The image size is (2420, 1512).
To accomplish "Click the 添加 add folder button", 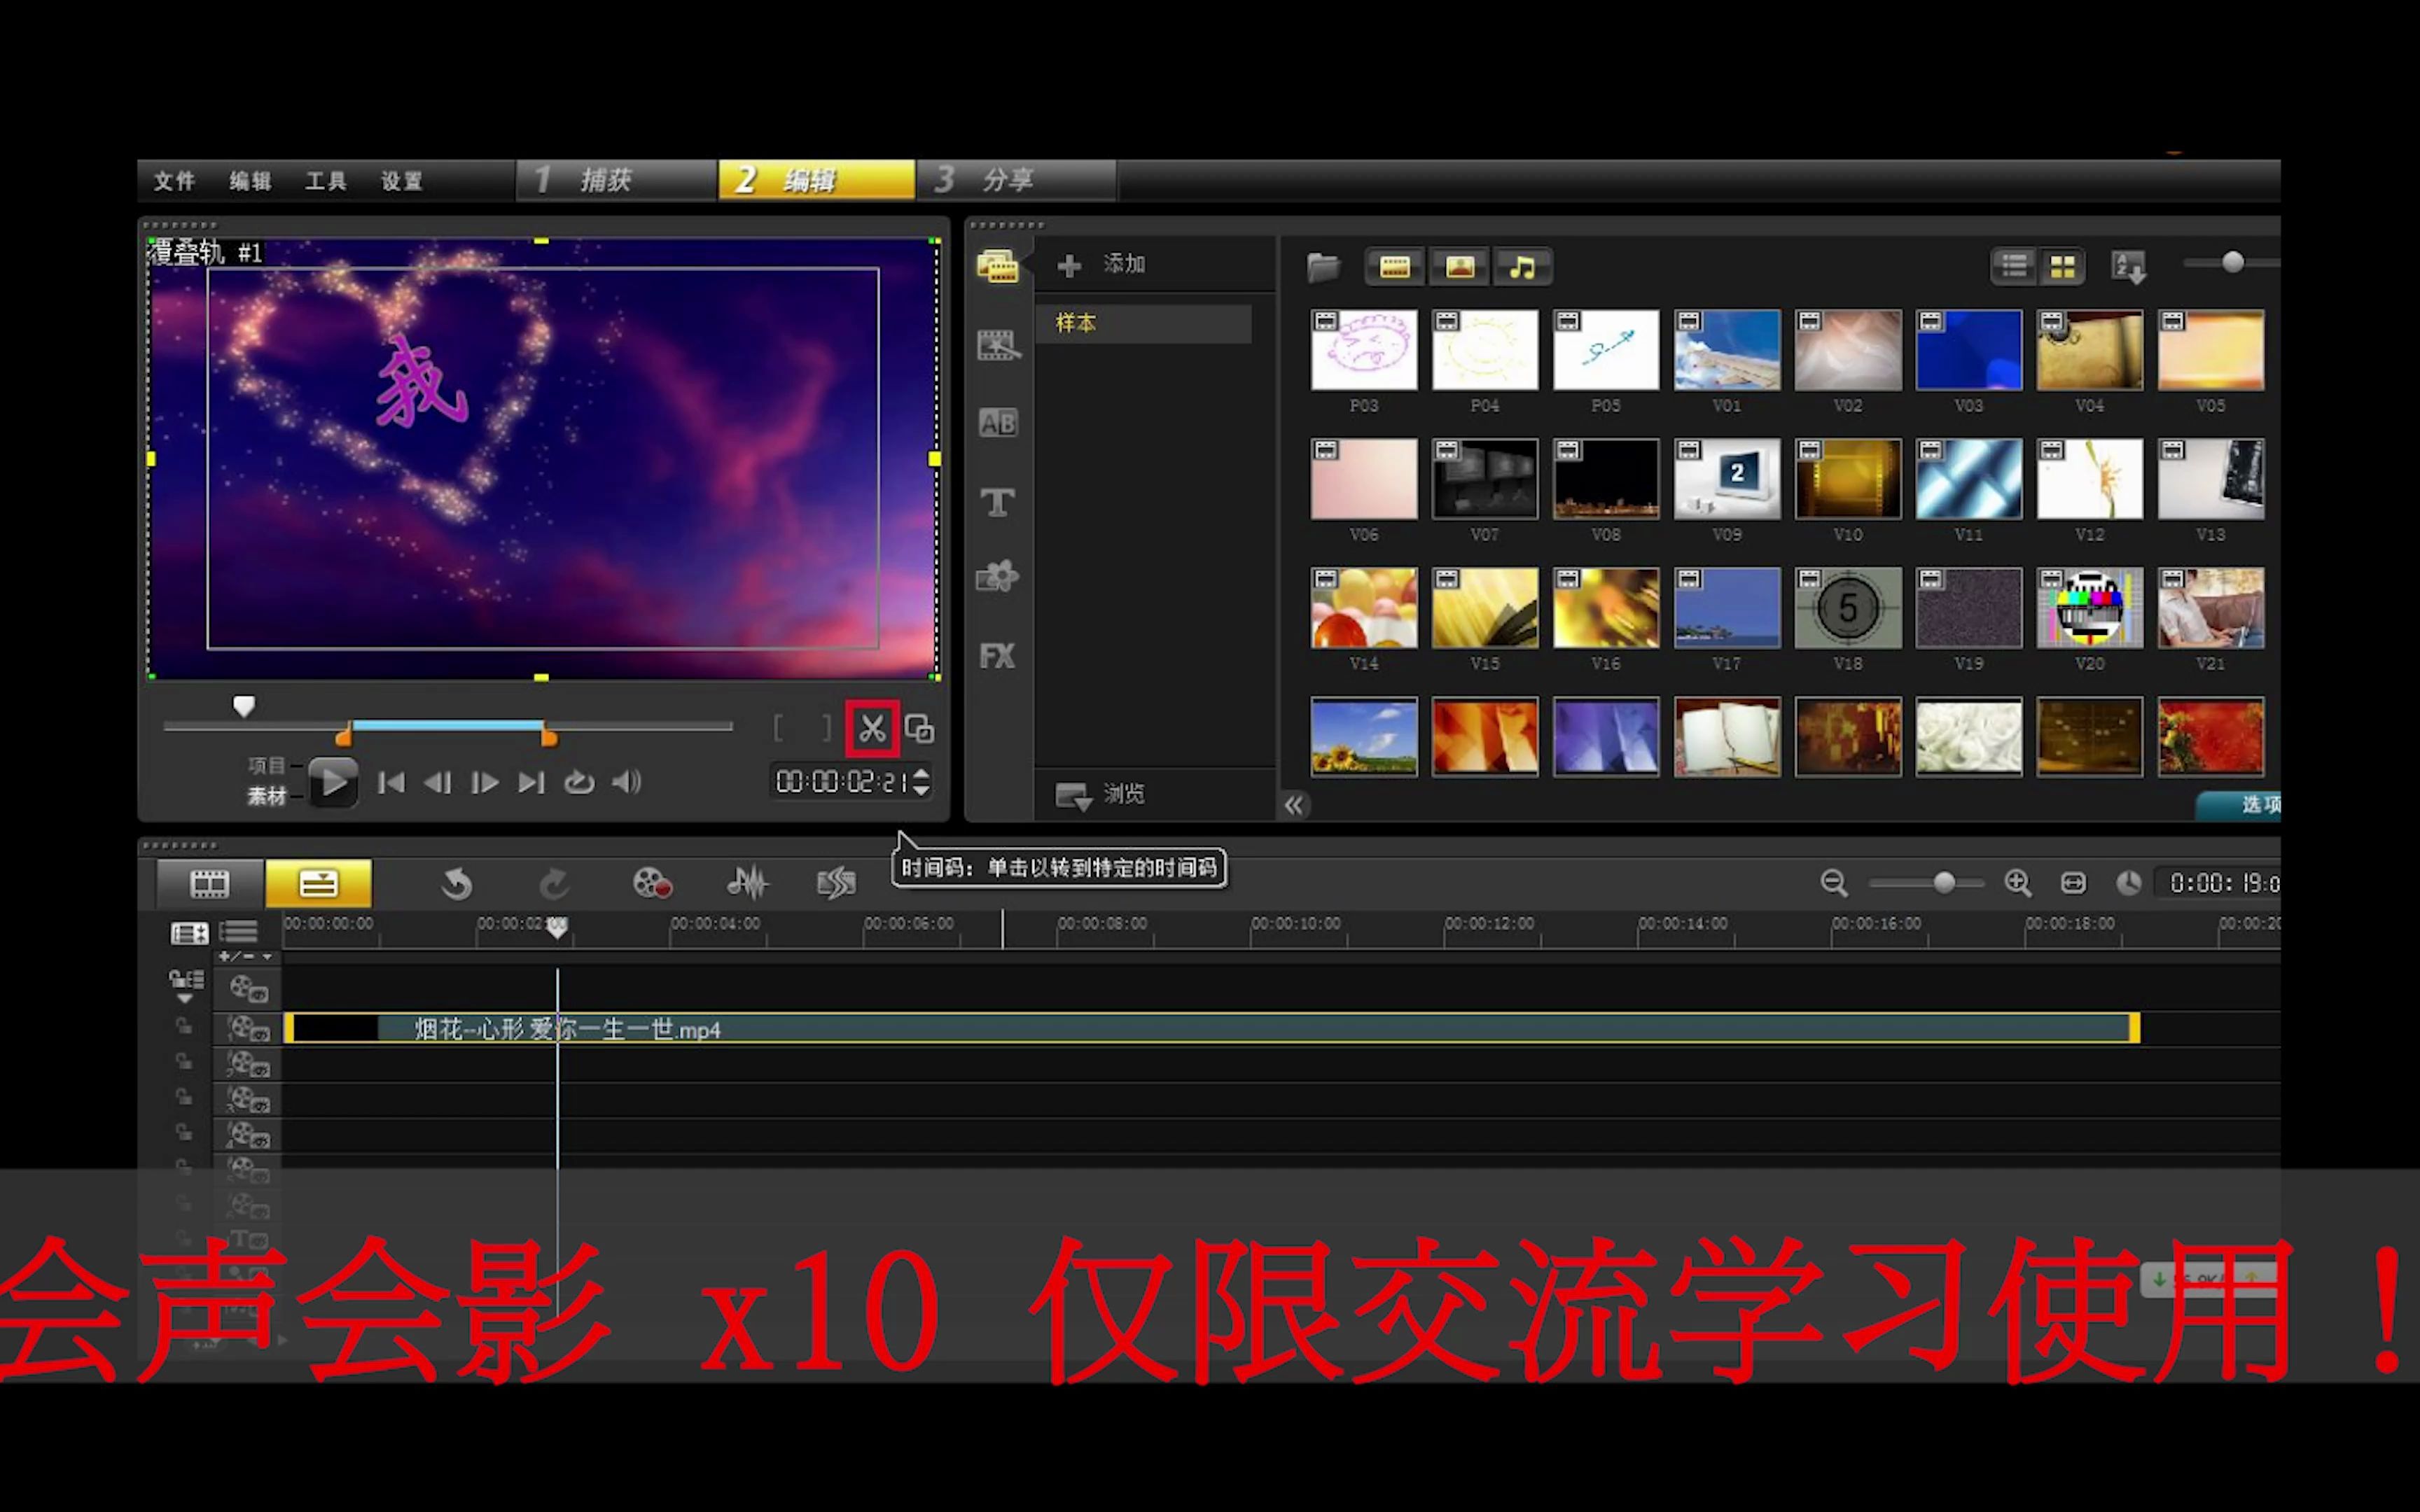I will [1101, 265].
